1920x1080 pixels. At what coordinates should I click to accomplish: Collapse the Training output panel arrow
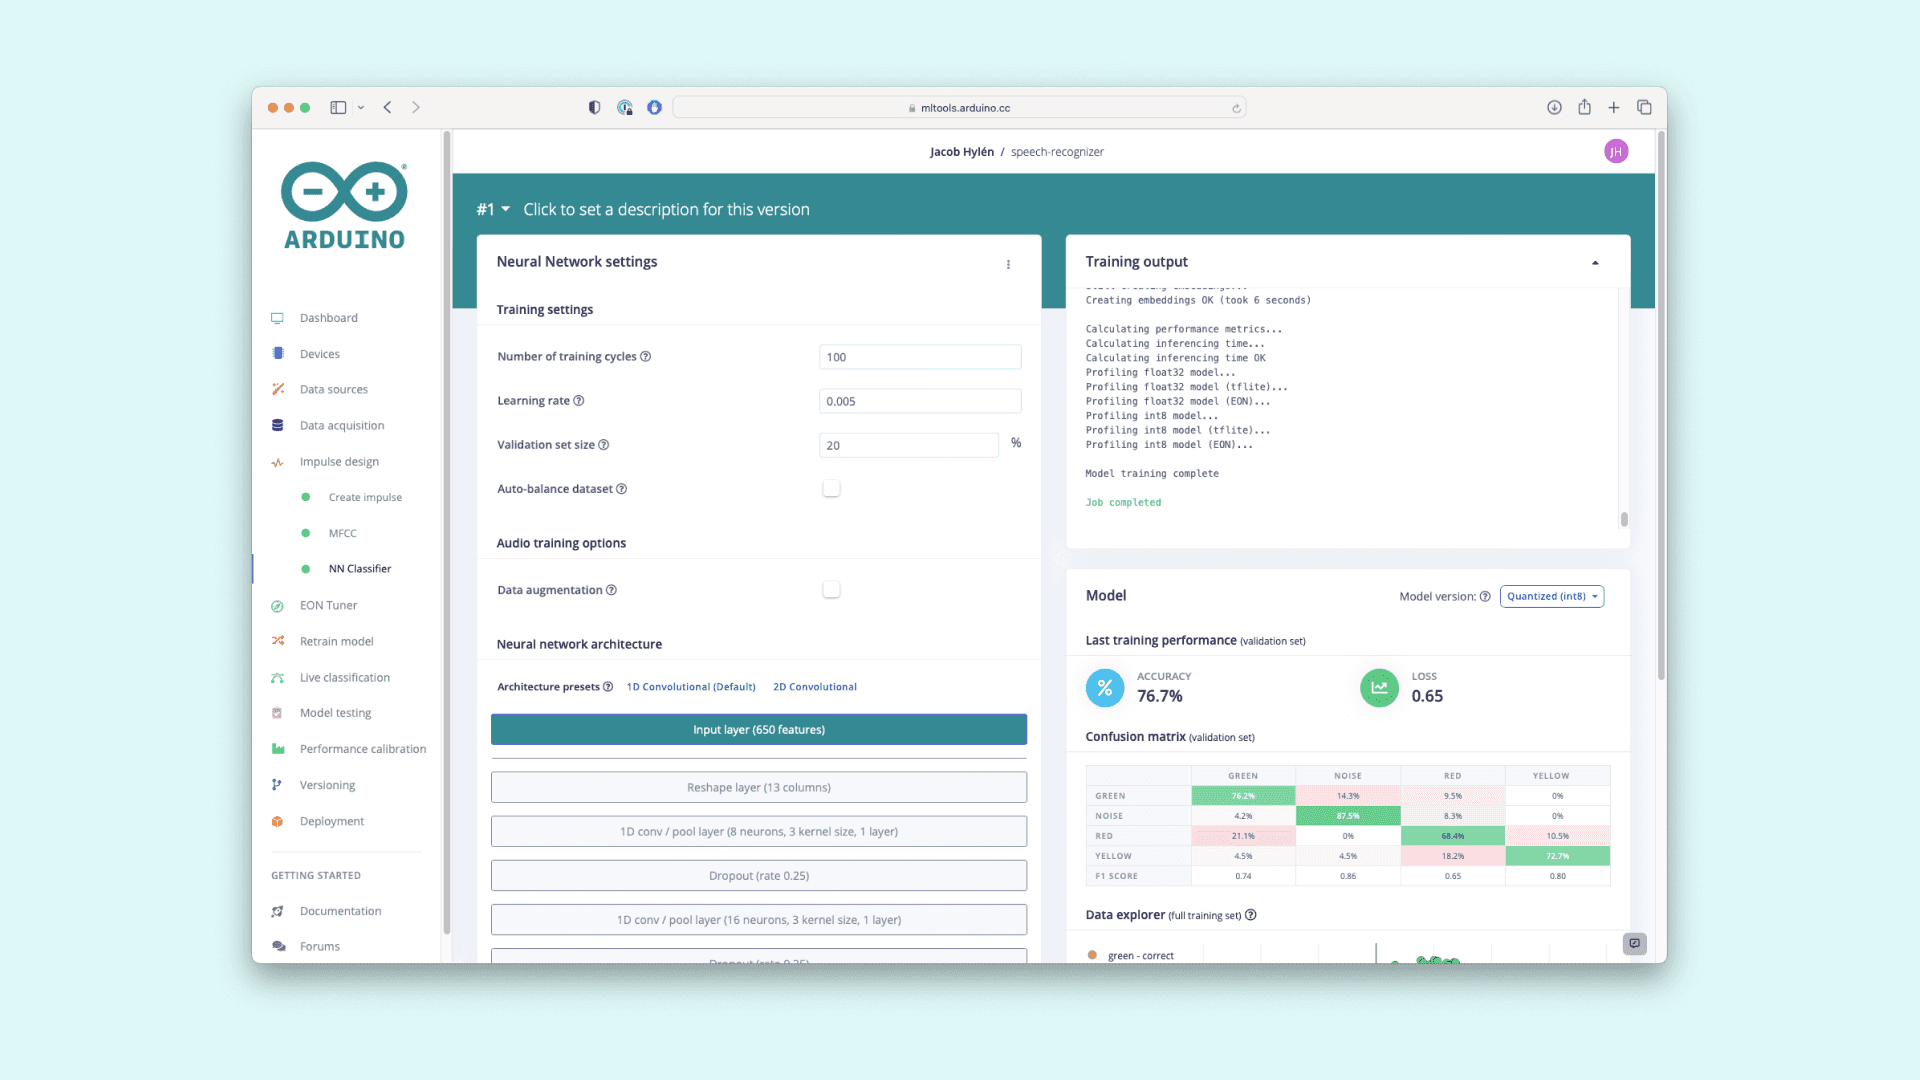(1595, 262)
